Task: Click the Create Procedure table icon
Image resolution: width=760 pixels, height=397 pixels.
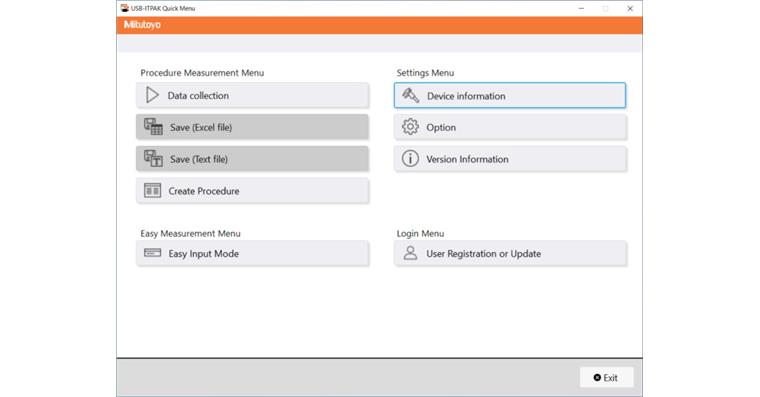Action: [153, 191]
